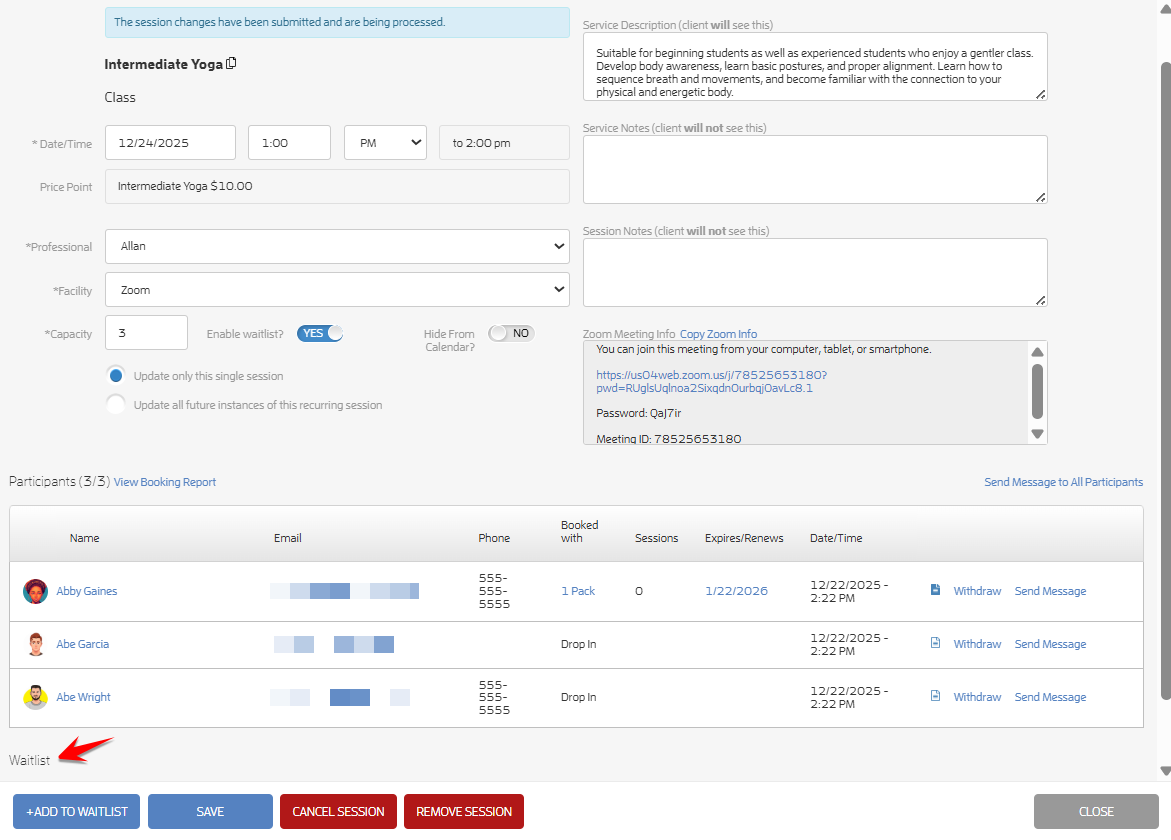This screenshot has width=1171, height=840.
Task: Send Message to Abby Gaines
Action: (x=1050, y=591)
